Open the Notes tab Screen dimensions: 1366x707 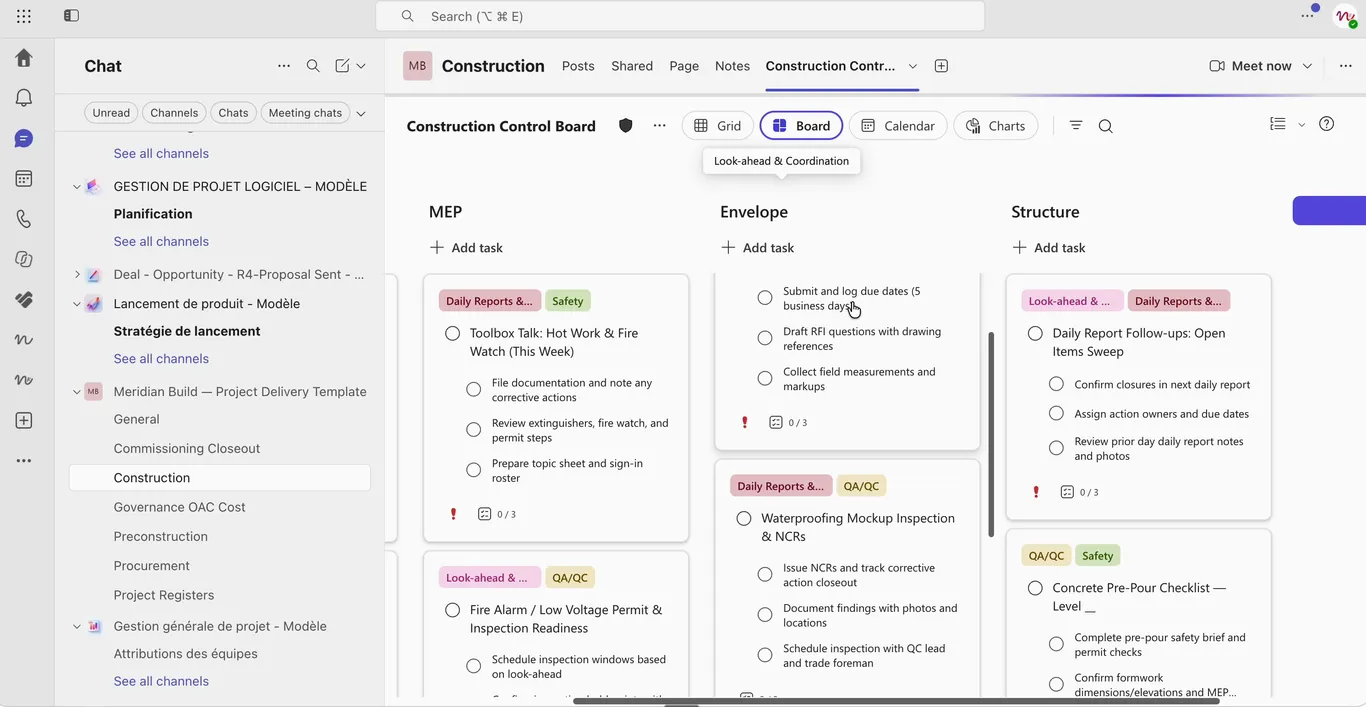pyautogui.click(x=732, y=66)
